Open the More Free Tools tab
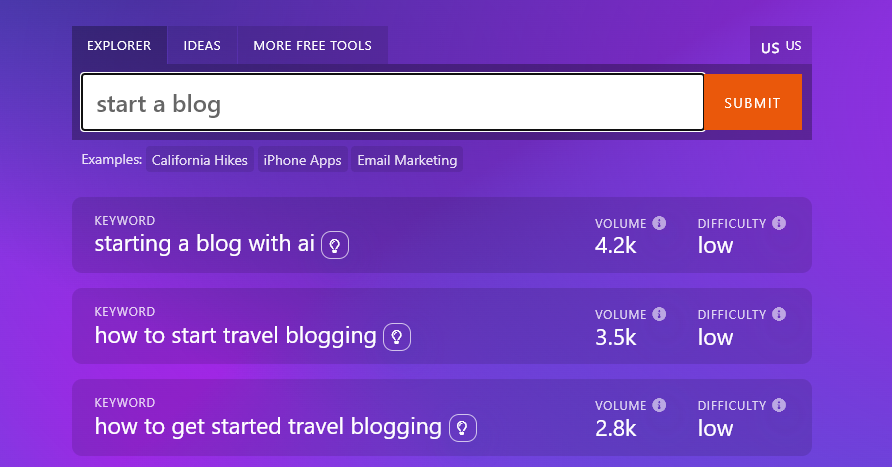This screenshot has width=892, height=467. [x=312, y=46]
